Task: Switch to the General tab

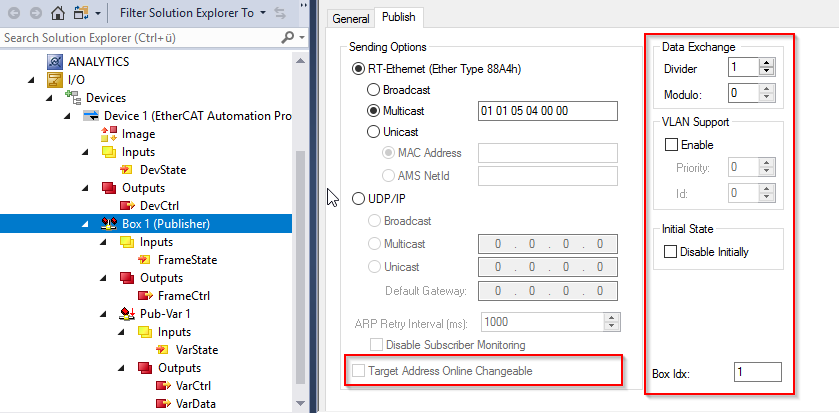Action: [x=350, y=19]
